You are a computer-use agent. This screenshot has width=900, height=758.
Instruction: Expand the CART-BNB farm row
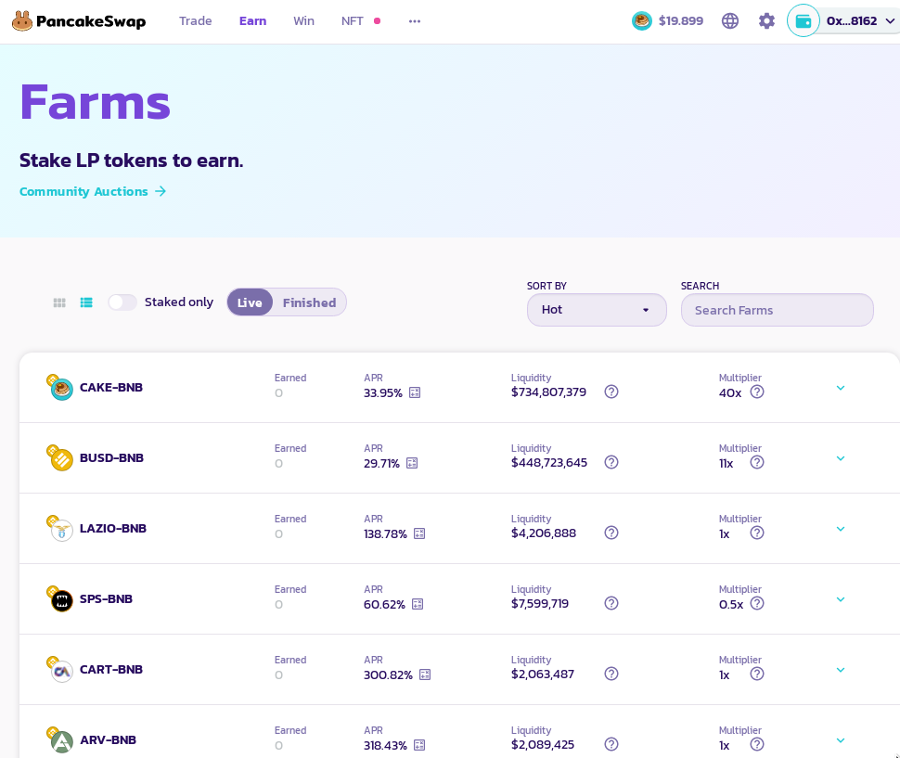(840, 670)
